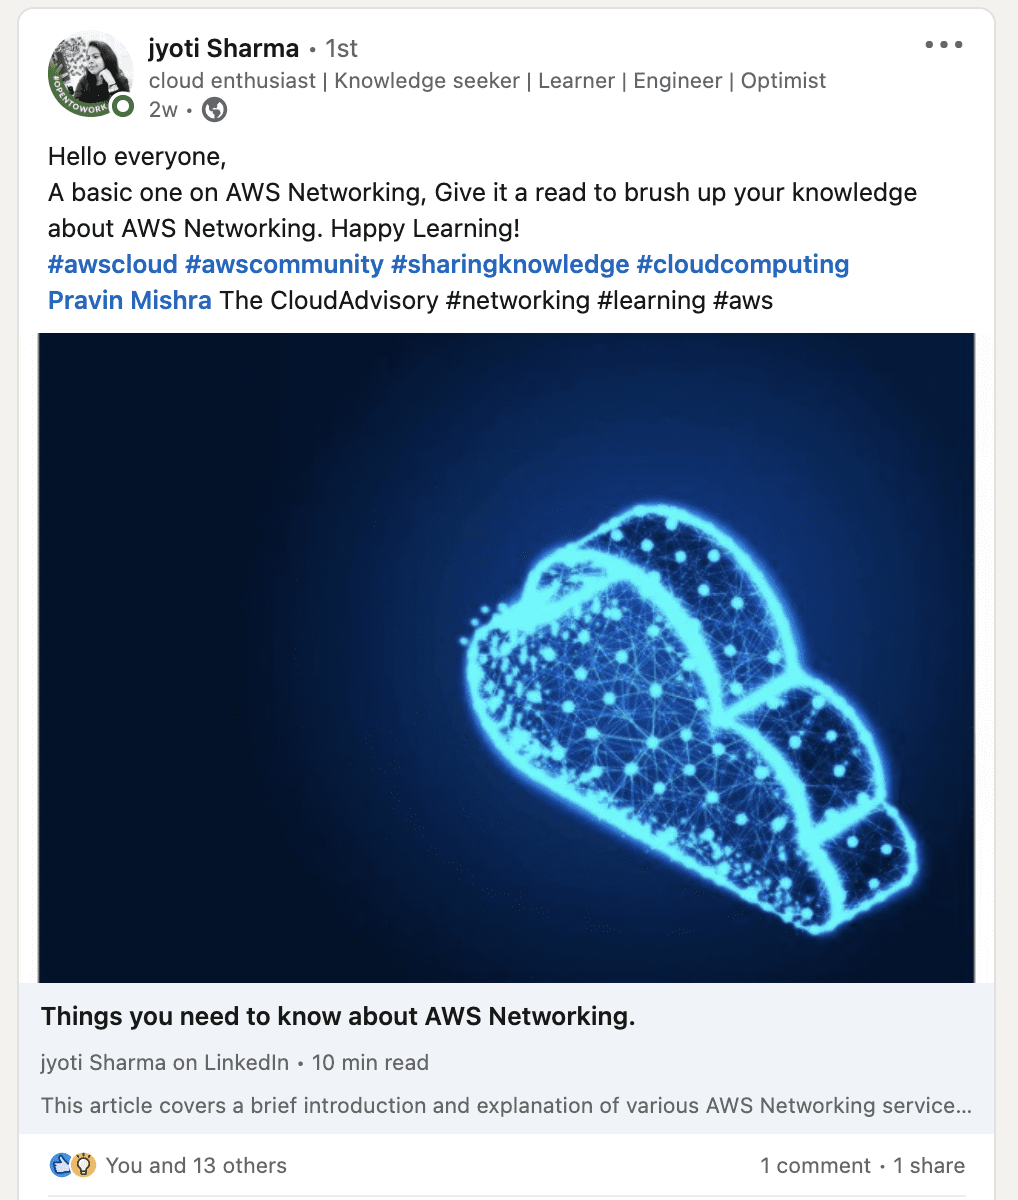Click the blue thumbs-up Like reaction icon

click(61, 1165)
